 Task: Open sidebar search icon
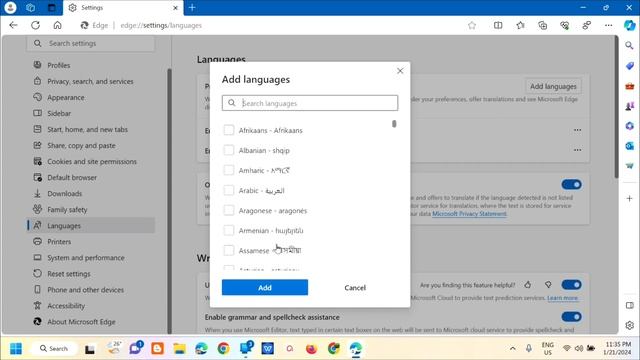(629, 45)
